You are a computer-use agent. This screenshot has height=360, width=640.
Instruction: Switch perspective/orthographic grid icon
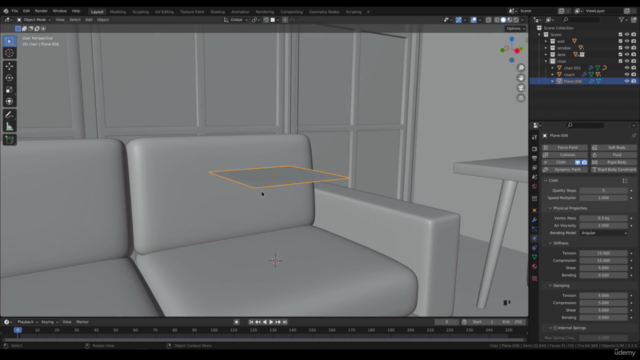(x=521, y=98)
